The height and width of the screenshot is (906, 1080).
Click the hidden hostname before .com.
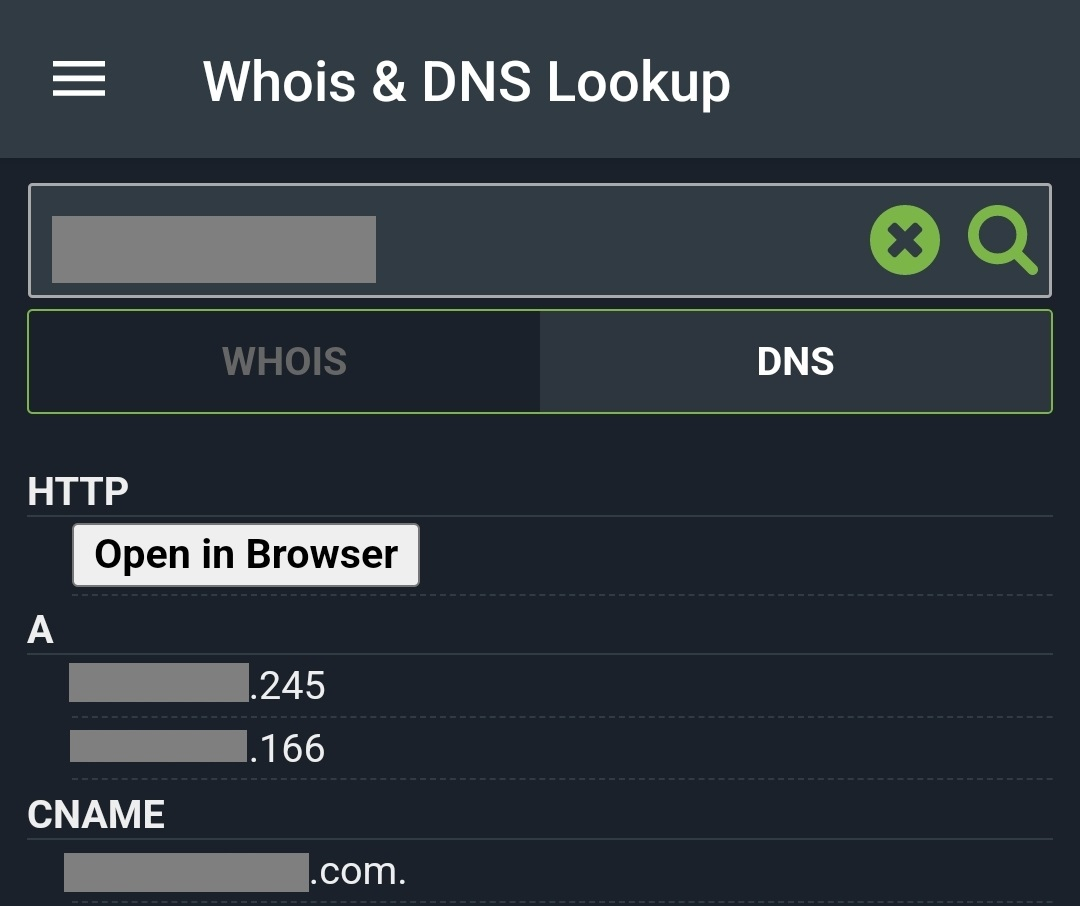click(186, 872)
